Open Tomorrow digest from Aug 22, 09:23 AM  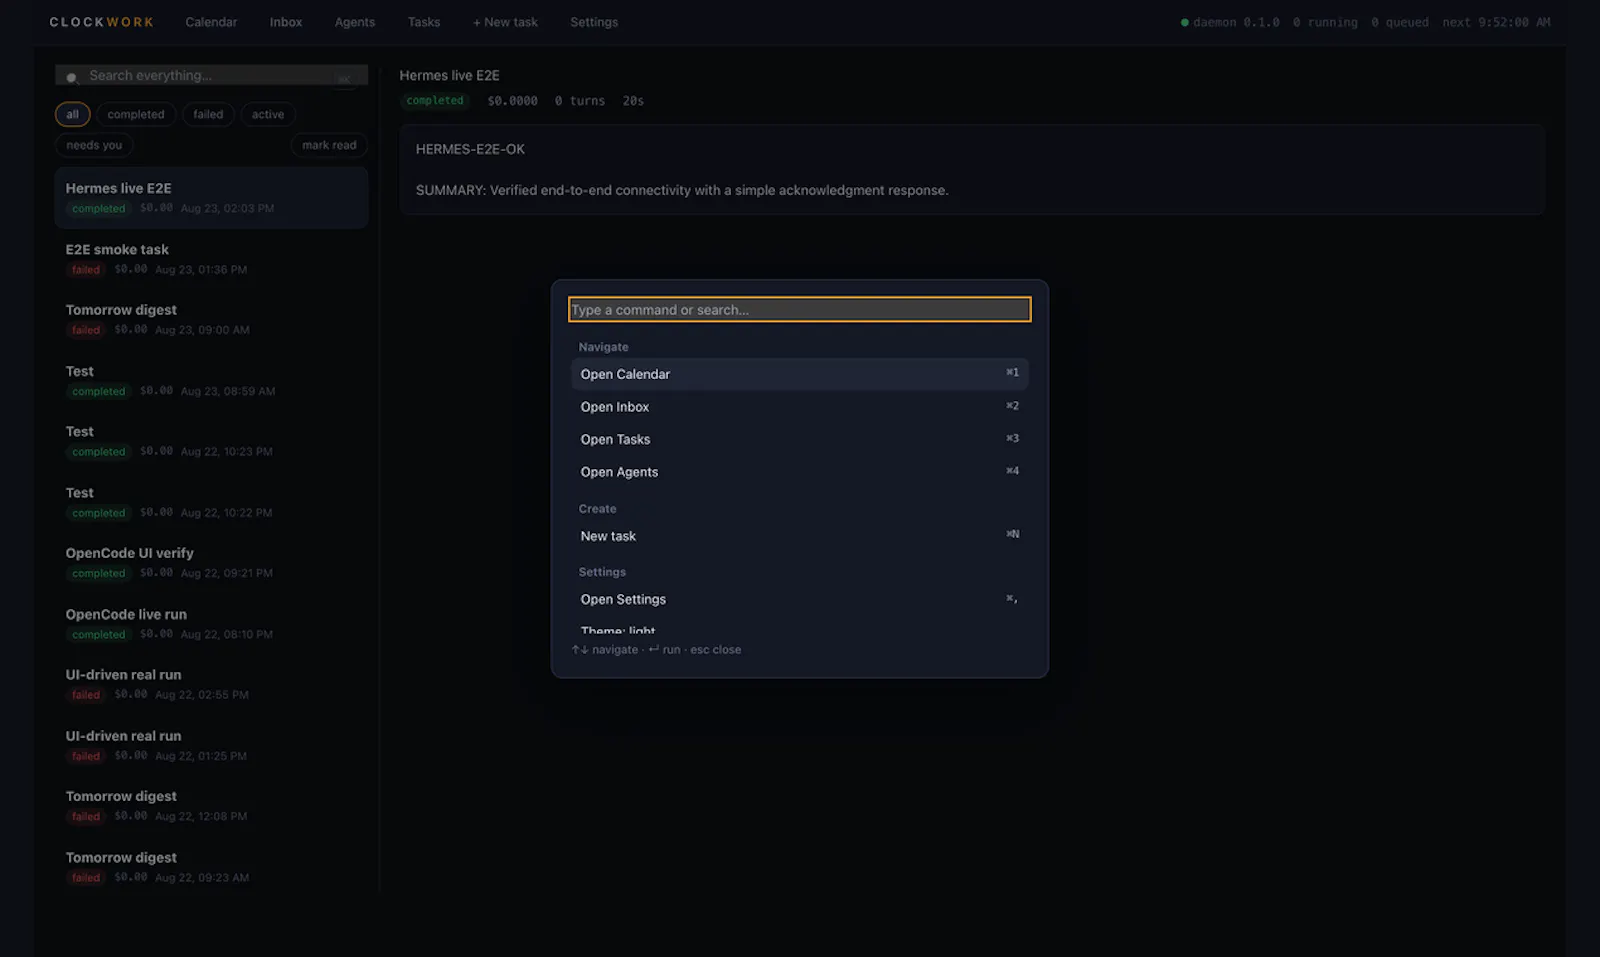point(211,867)
